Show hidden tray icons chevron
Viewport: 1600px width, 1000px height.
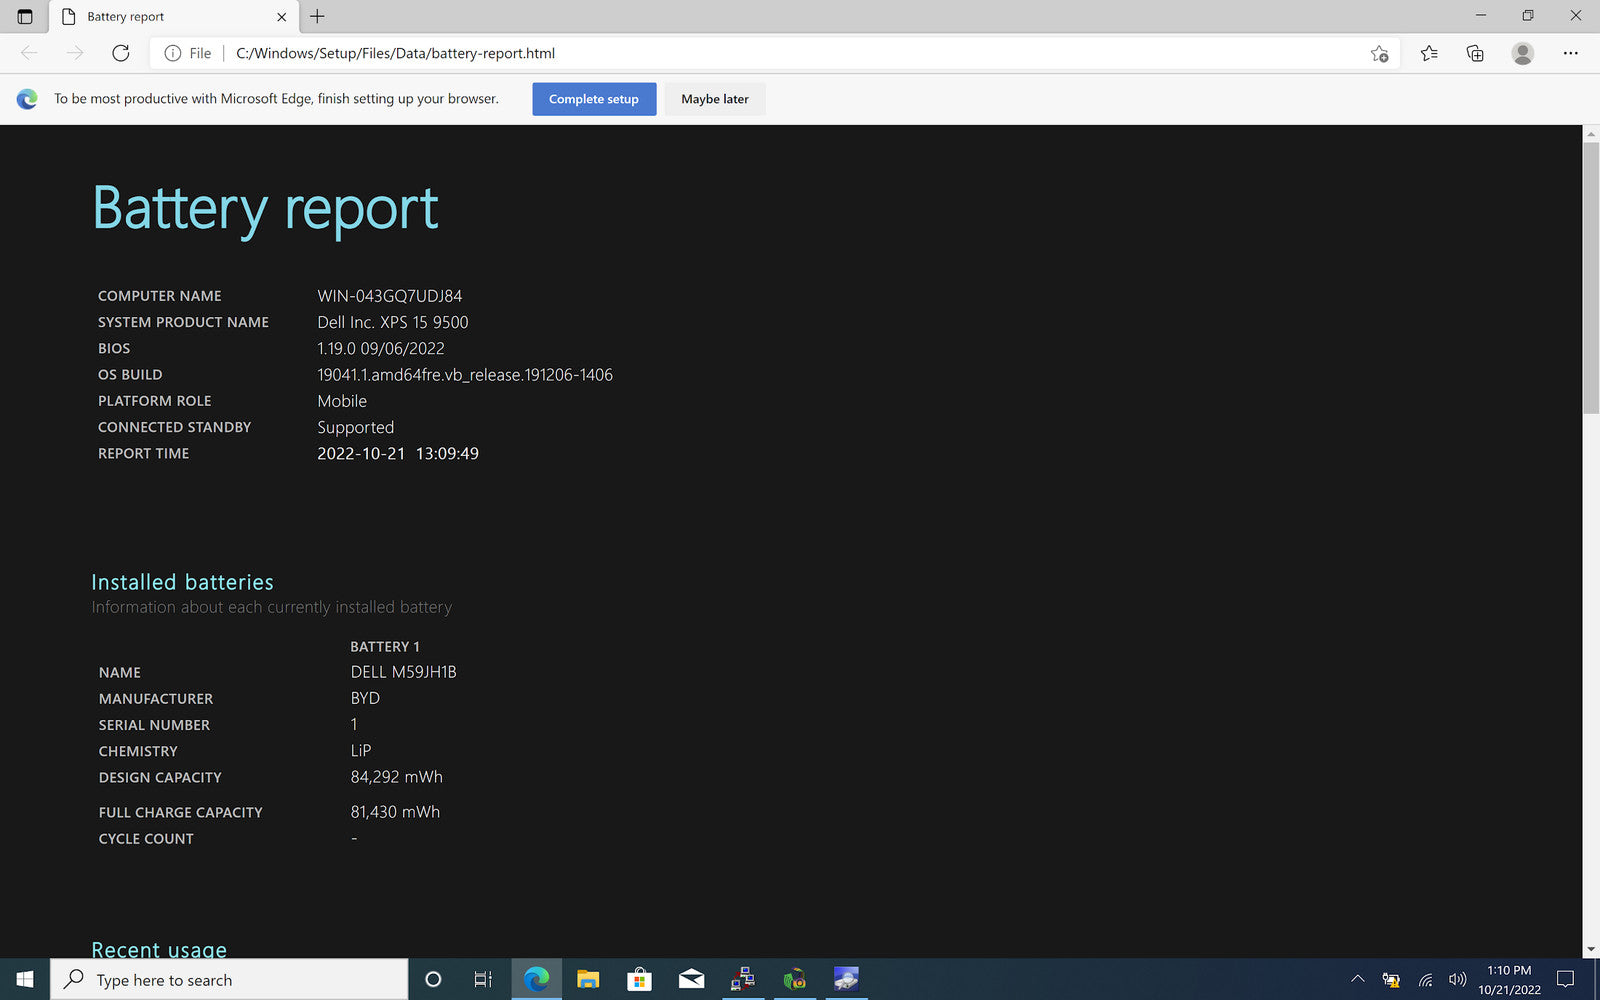pos(1357,979)
